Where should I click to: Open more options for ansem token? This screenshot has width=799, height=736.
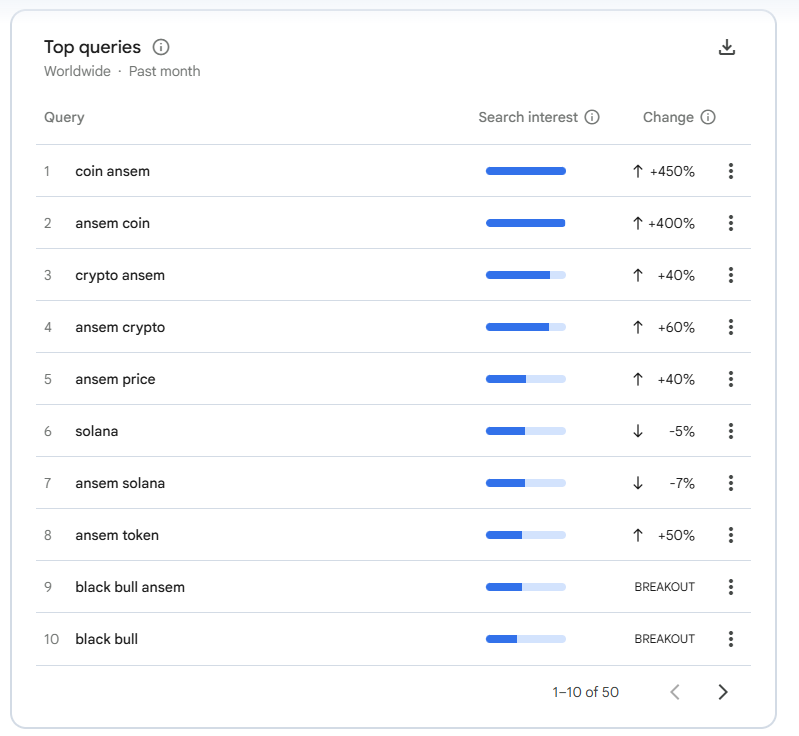[731, 535]
